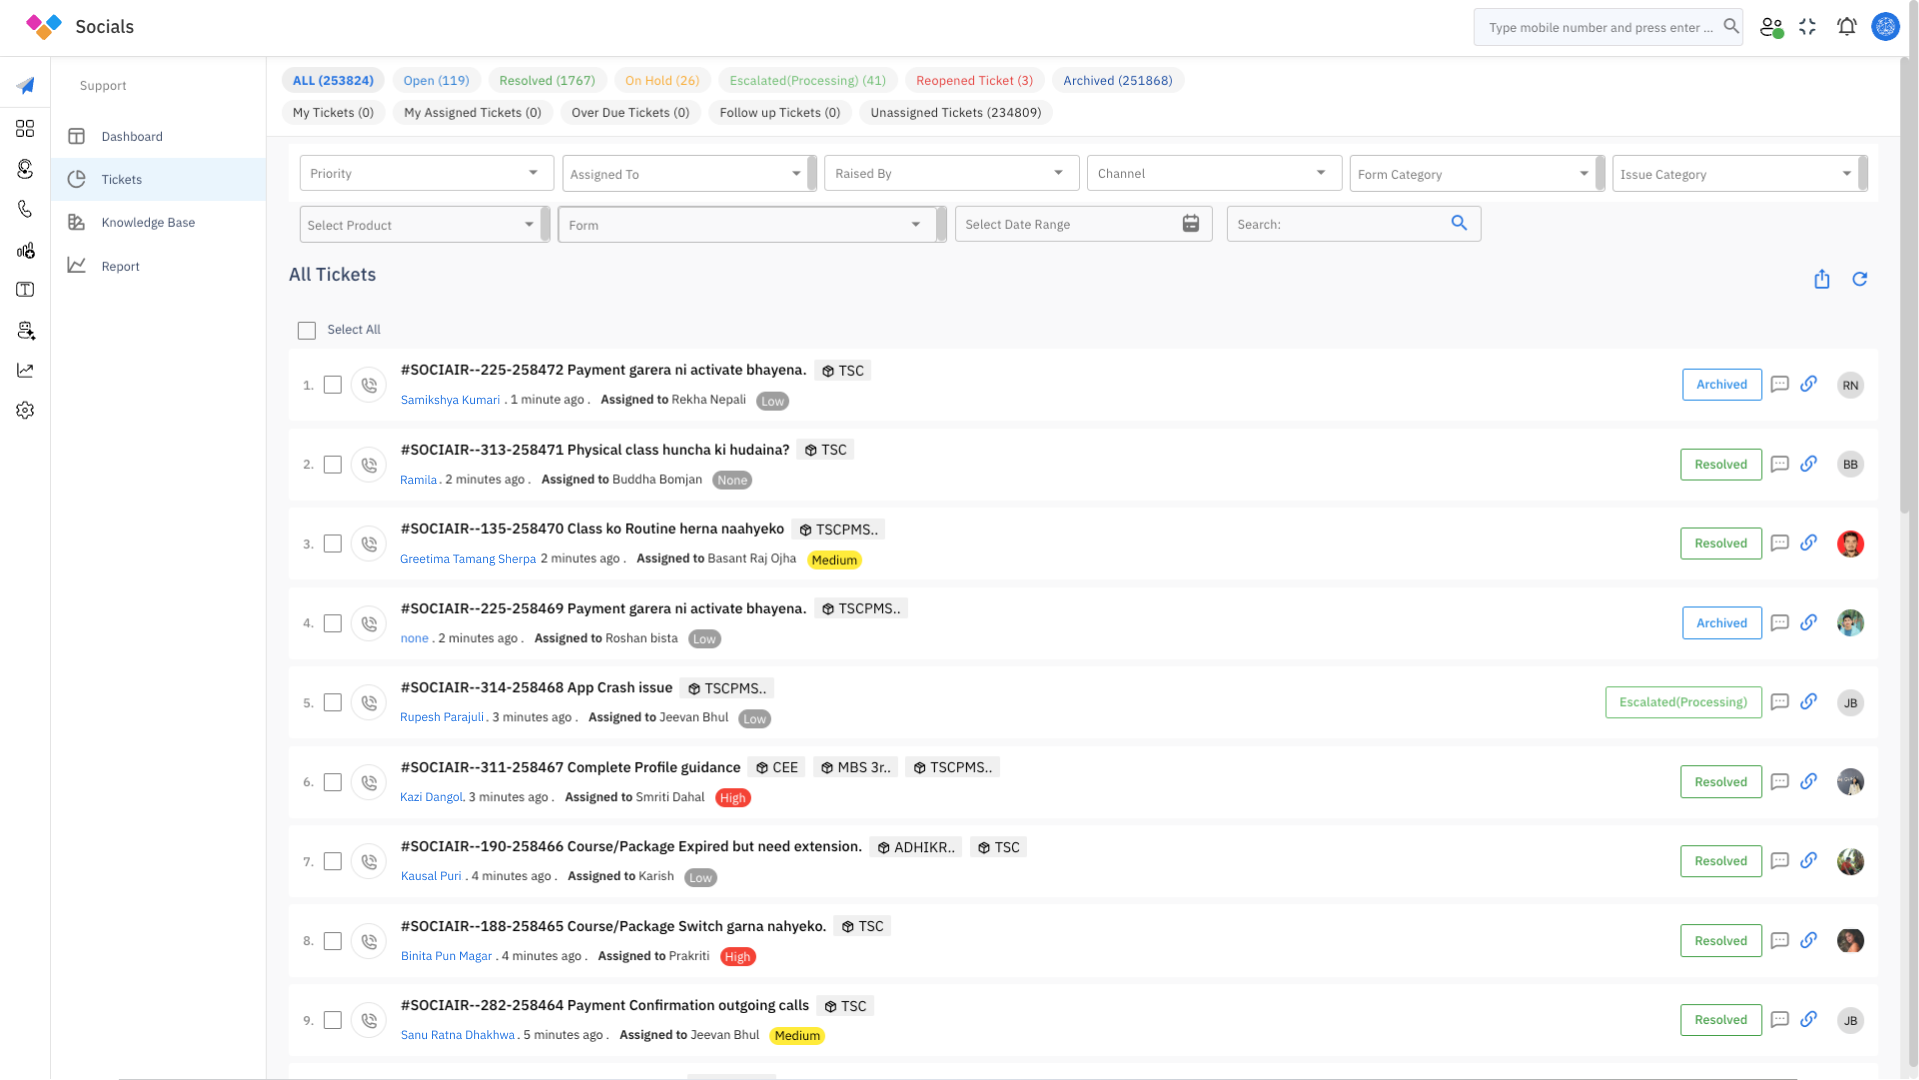Viewport: 1919px width, 1080px height.
Task: Click the export tickets share icon
Action: point(1821,280)
